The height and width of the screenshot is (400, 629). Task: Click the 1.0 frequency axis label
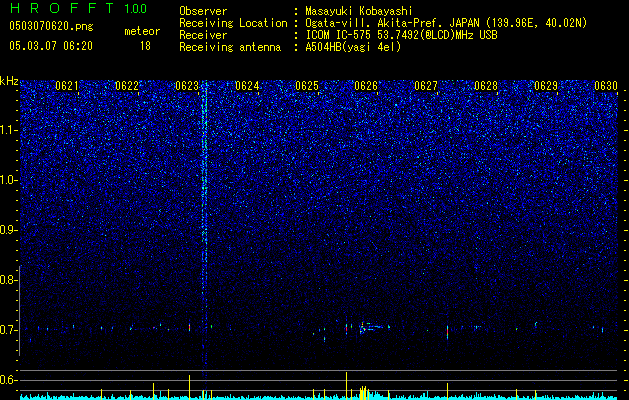coord(8,180)
